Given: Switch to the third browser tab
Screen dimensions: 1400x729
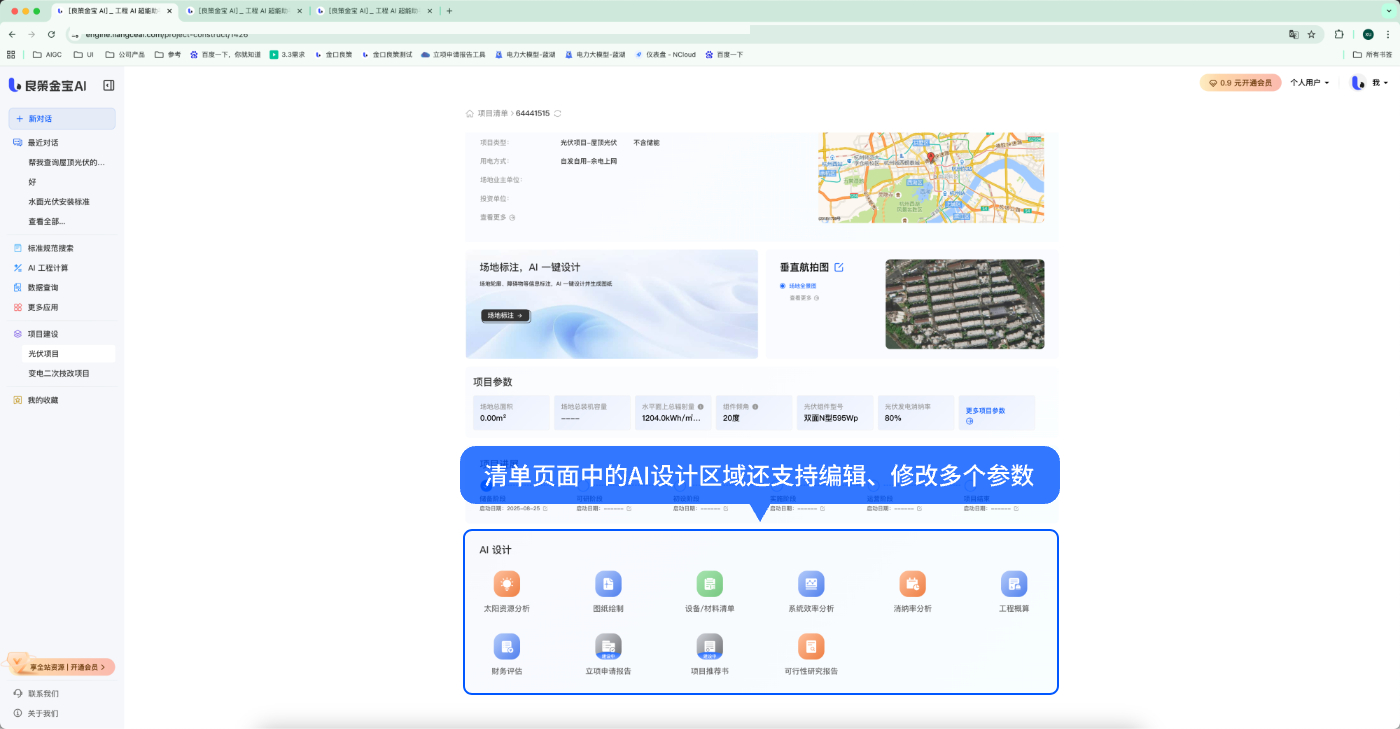Looking at the screenshot, I should point(375,11).
